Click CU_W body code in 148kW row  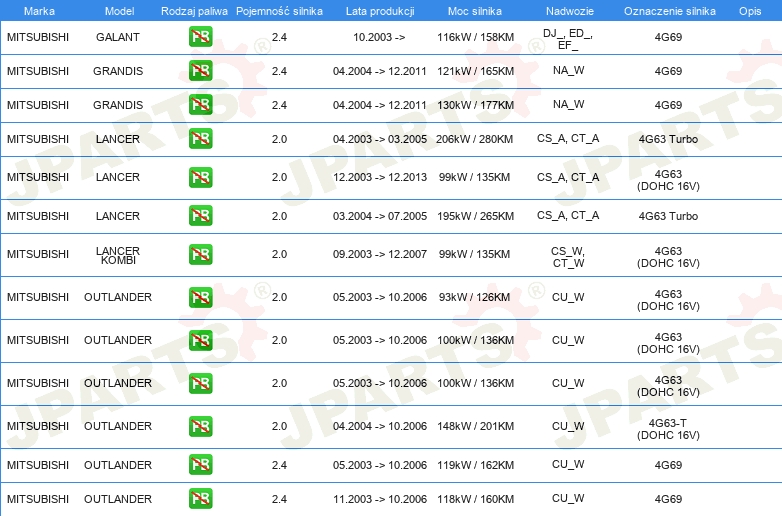tap(568, 426)
